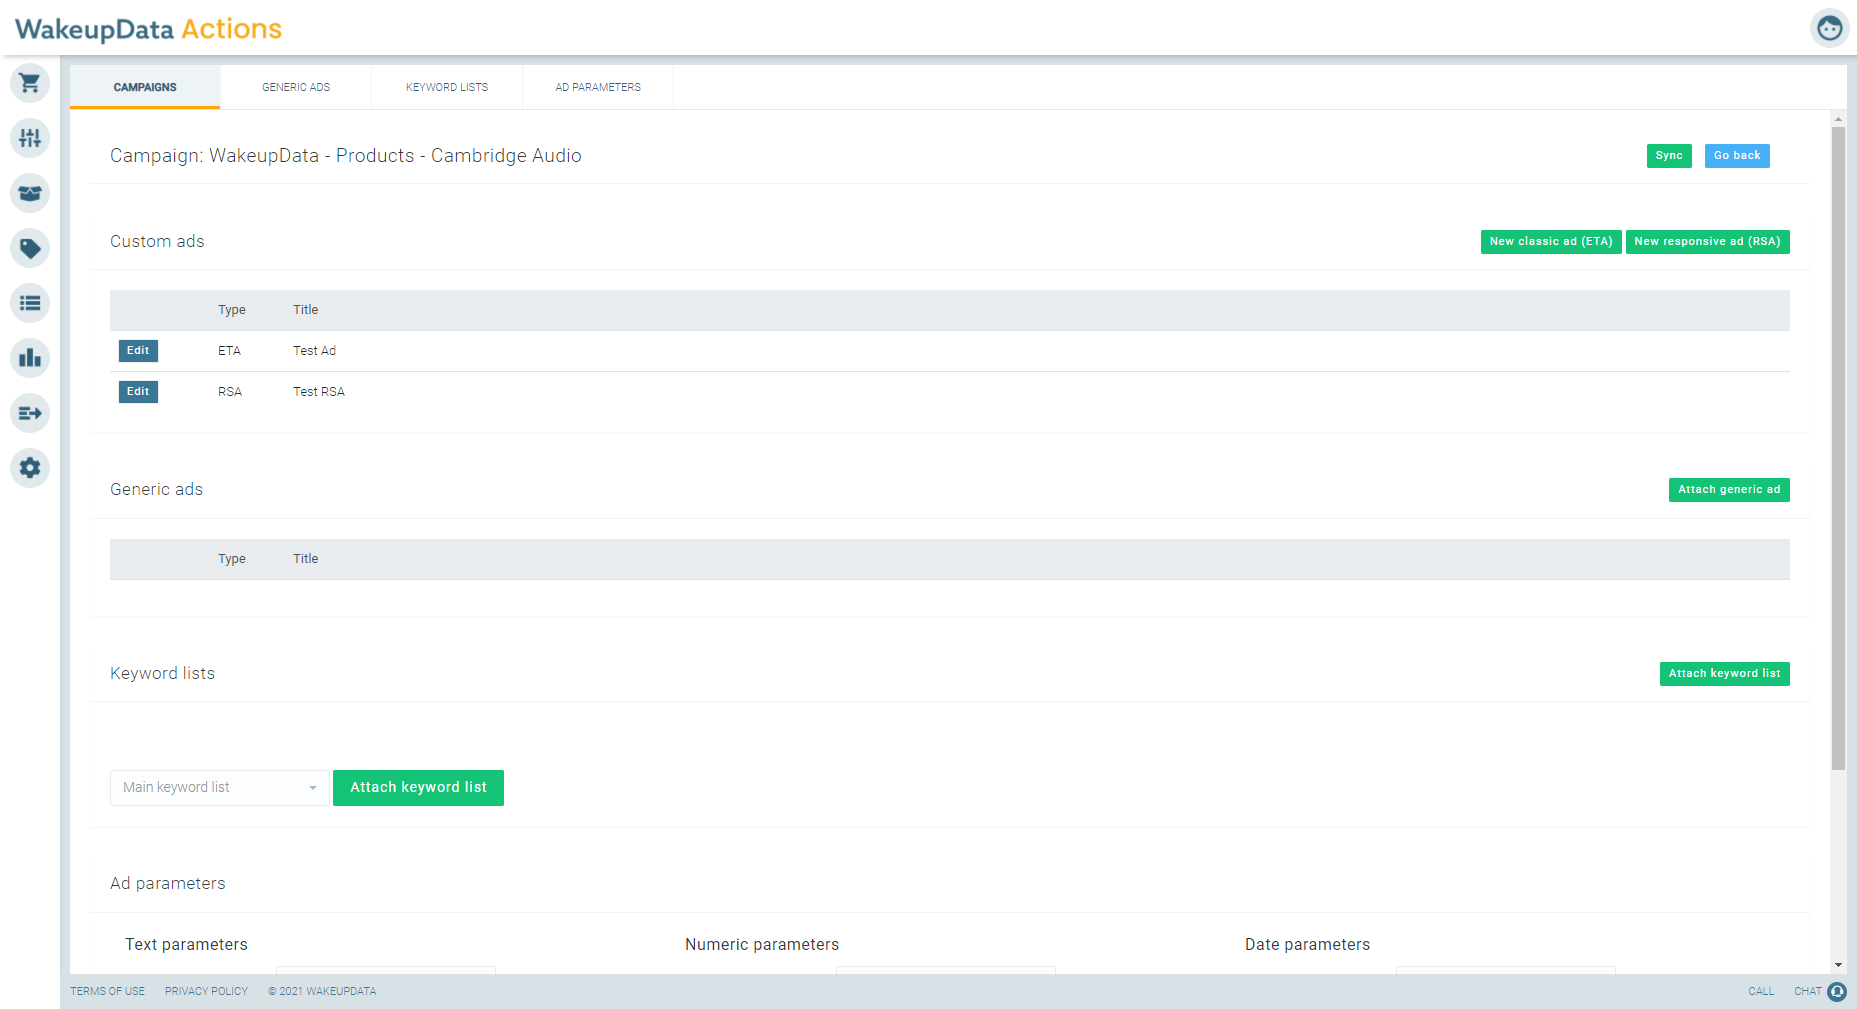Click the small Attach keyword list button in header

[1724, 674]
